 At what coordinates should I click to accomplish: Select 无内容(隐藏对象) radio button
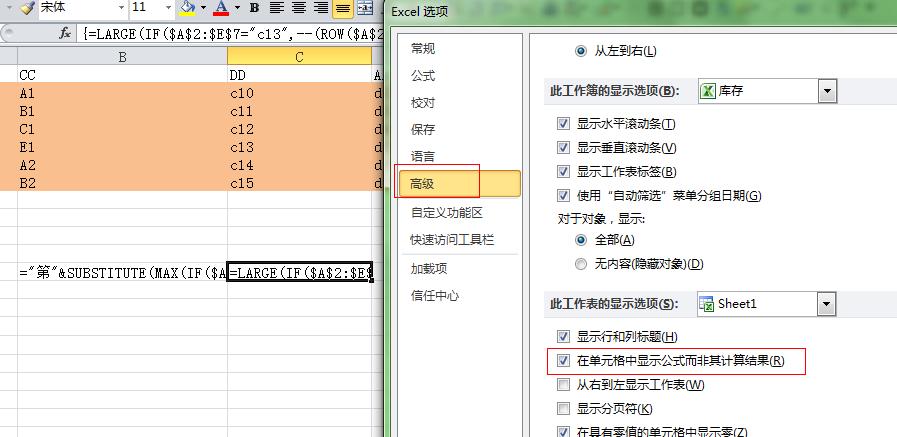pos(581,264)
